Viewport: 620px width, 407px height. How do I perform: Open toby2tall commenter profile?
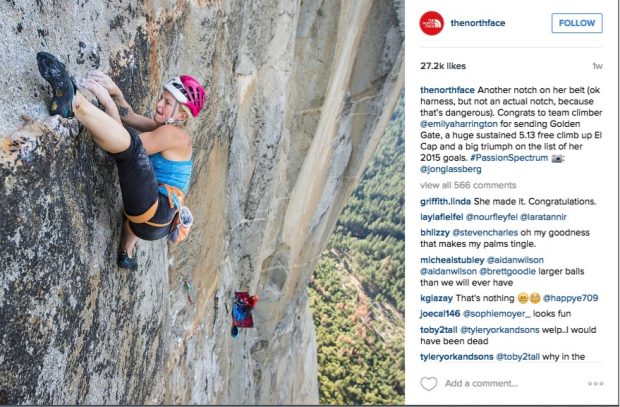[439, 330]
